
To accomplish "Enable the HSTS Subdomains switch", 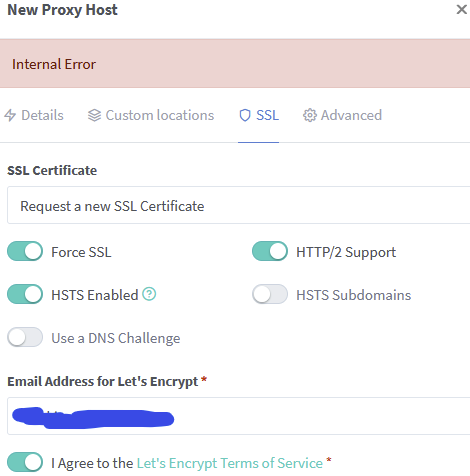I will [270, 294].
